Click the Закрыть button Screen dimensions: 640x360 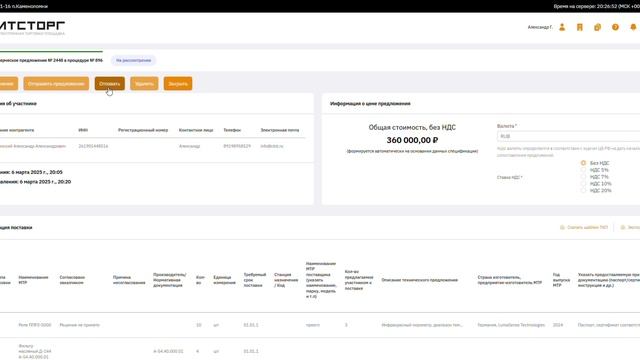click(x=178, y=84)
